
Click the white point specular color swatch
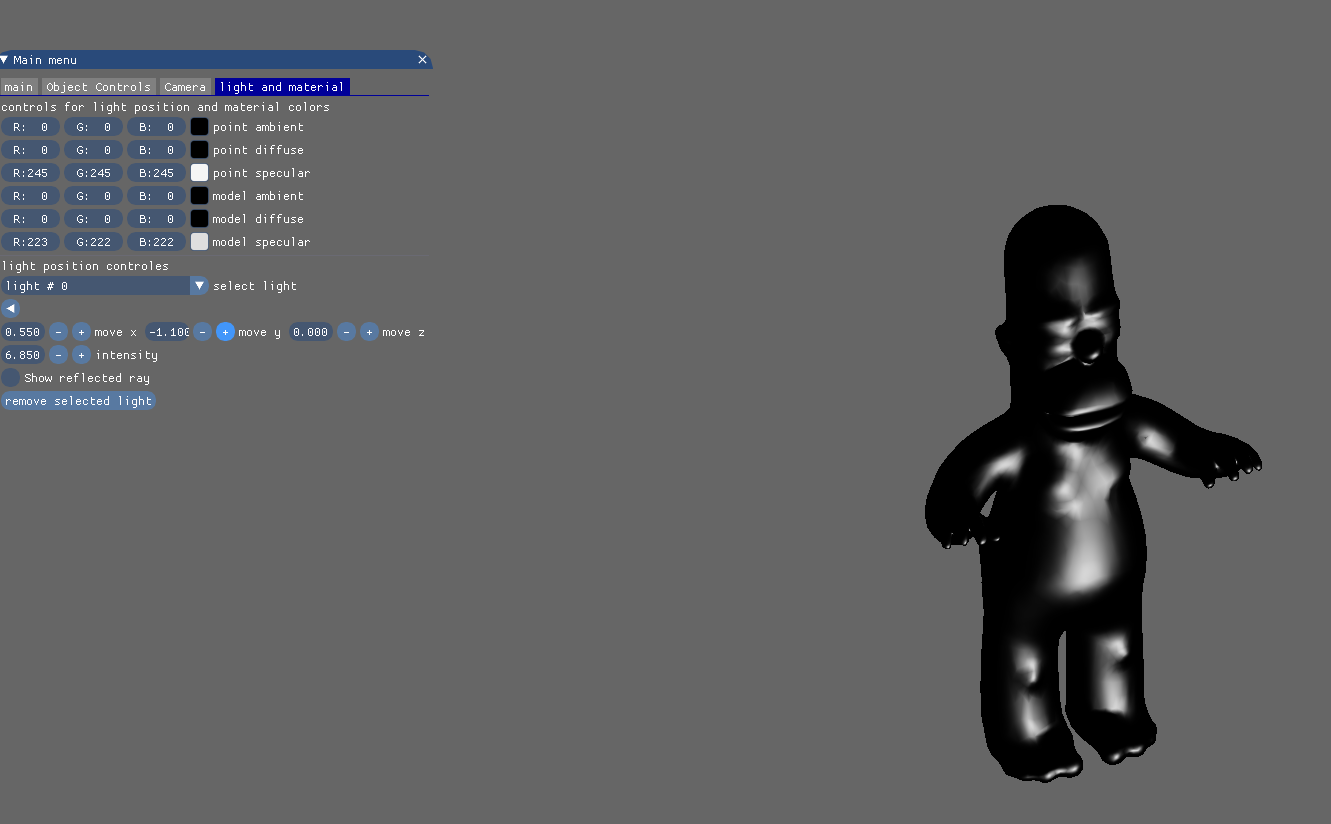click(x=199, y=172)
